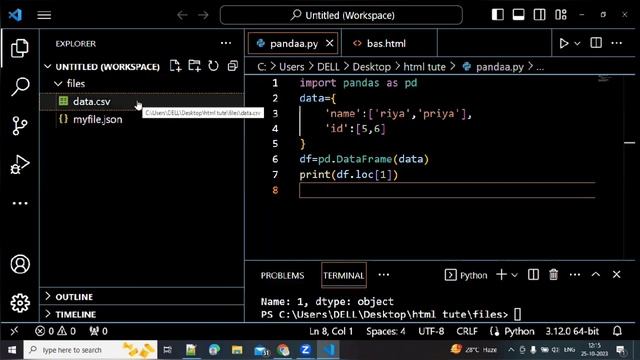Change indentation Spaces: 4

pos(386,331)
